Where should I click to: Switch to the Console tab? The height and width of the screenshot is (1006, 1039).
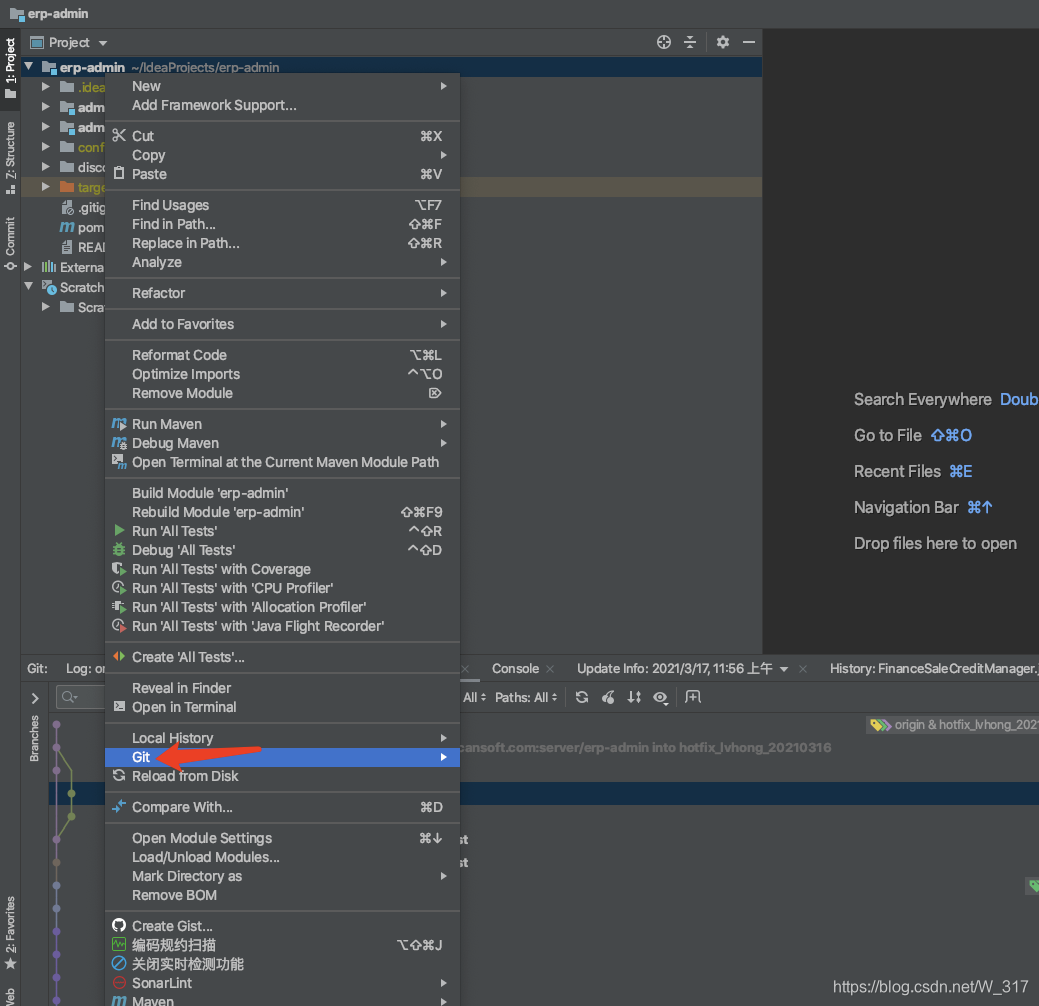click(x=515, y=669)
